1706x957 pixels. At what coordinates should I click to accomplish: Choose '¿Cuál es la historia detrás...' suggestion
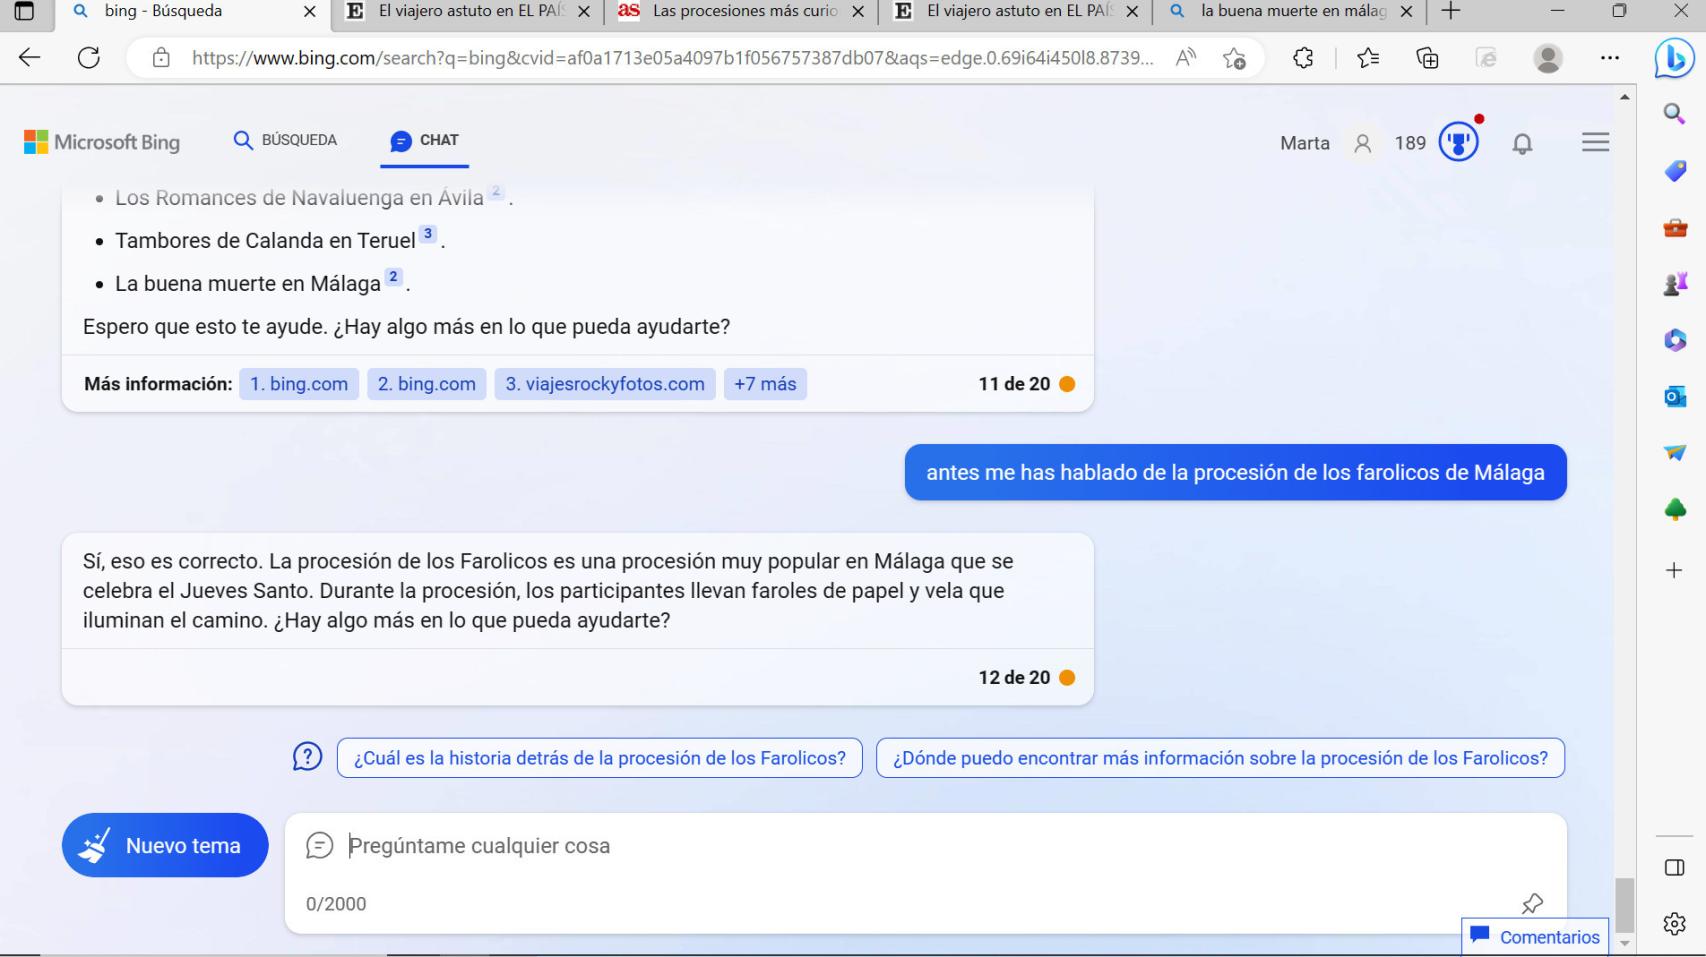[x=600, y=758]
